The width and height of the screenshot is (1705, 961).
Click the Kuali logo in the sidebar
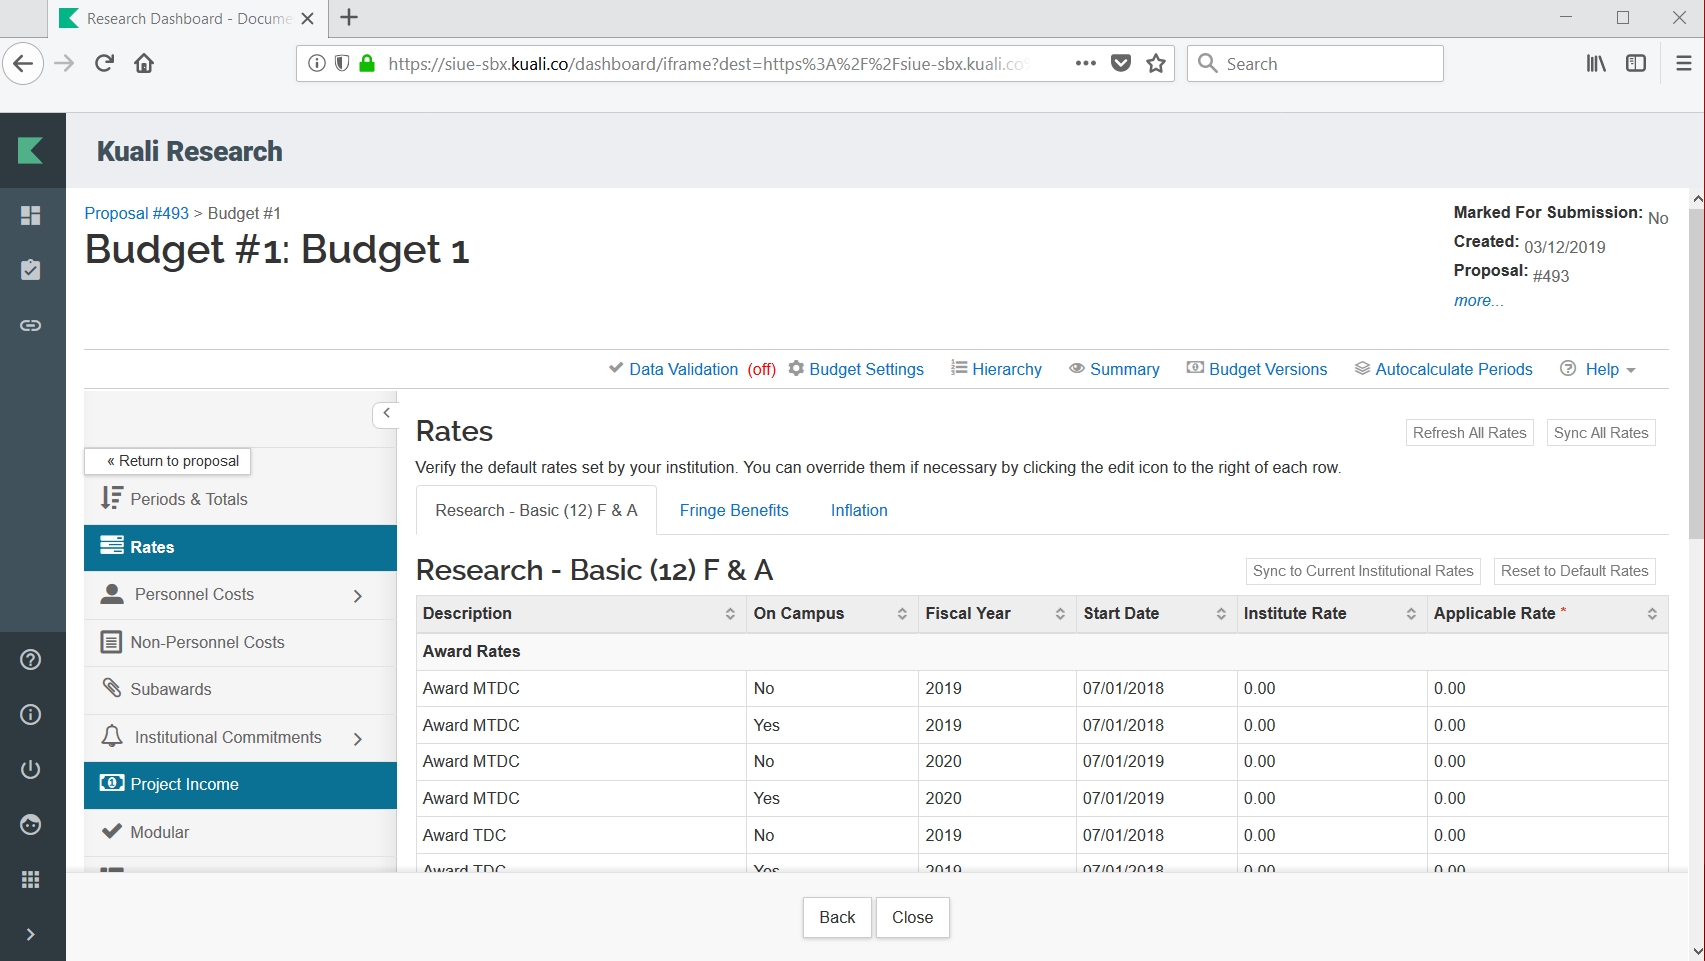31,151
